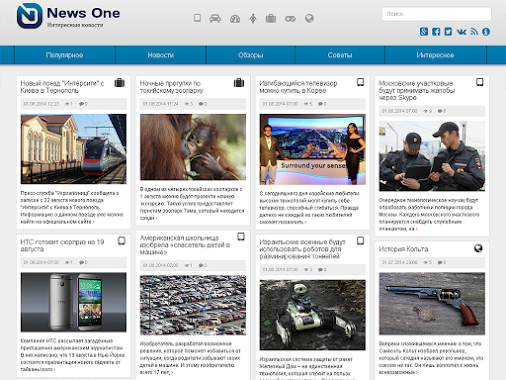The width and height of the screenshot is (506, 380).
Task: Click the Интерсити train article summary text
Action: pos(72,207)
